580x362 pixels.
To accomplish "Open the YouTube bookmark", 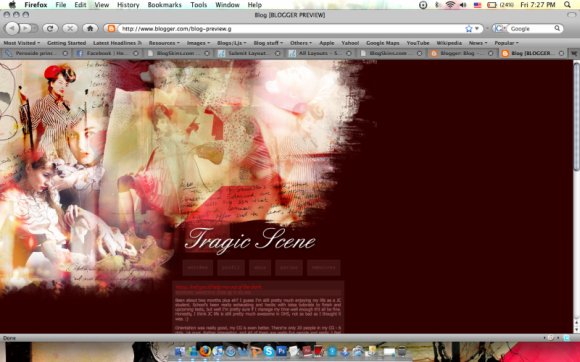I will point(418,43).
